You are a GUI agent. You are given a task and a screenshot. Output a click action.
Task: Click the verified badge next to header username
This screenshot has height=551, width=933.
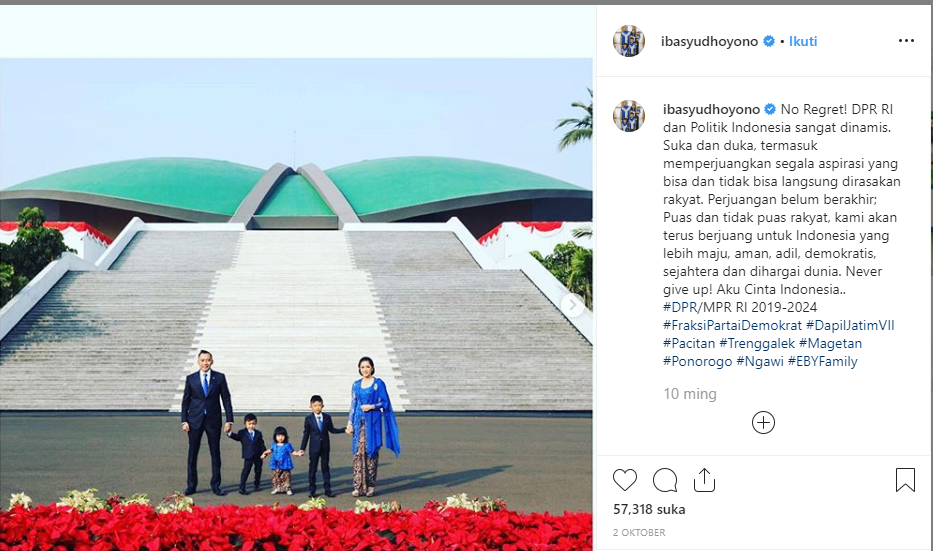(769, 41)
